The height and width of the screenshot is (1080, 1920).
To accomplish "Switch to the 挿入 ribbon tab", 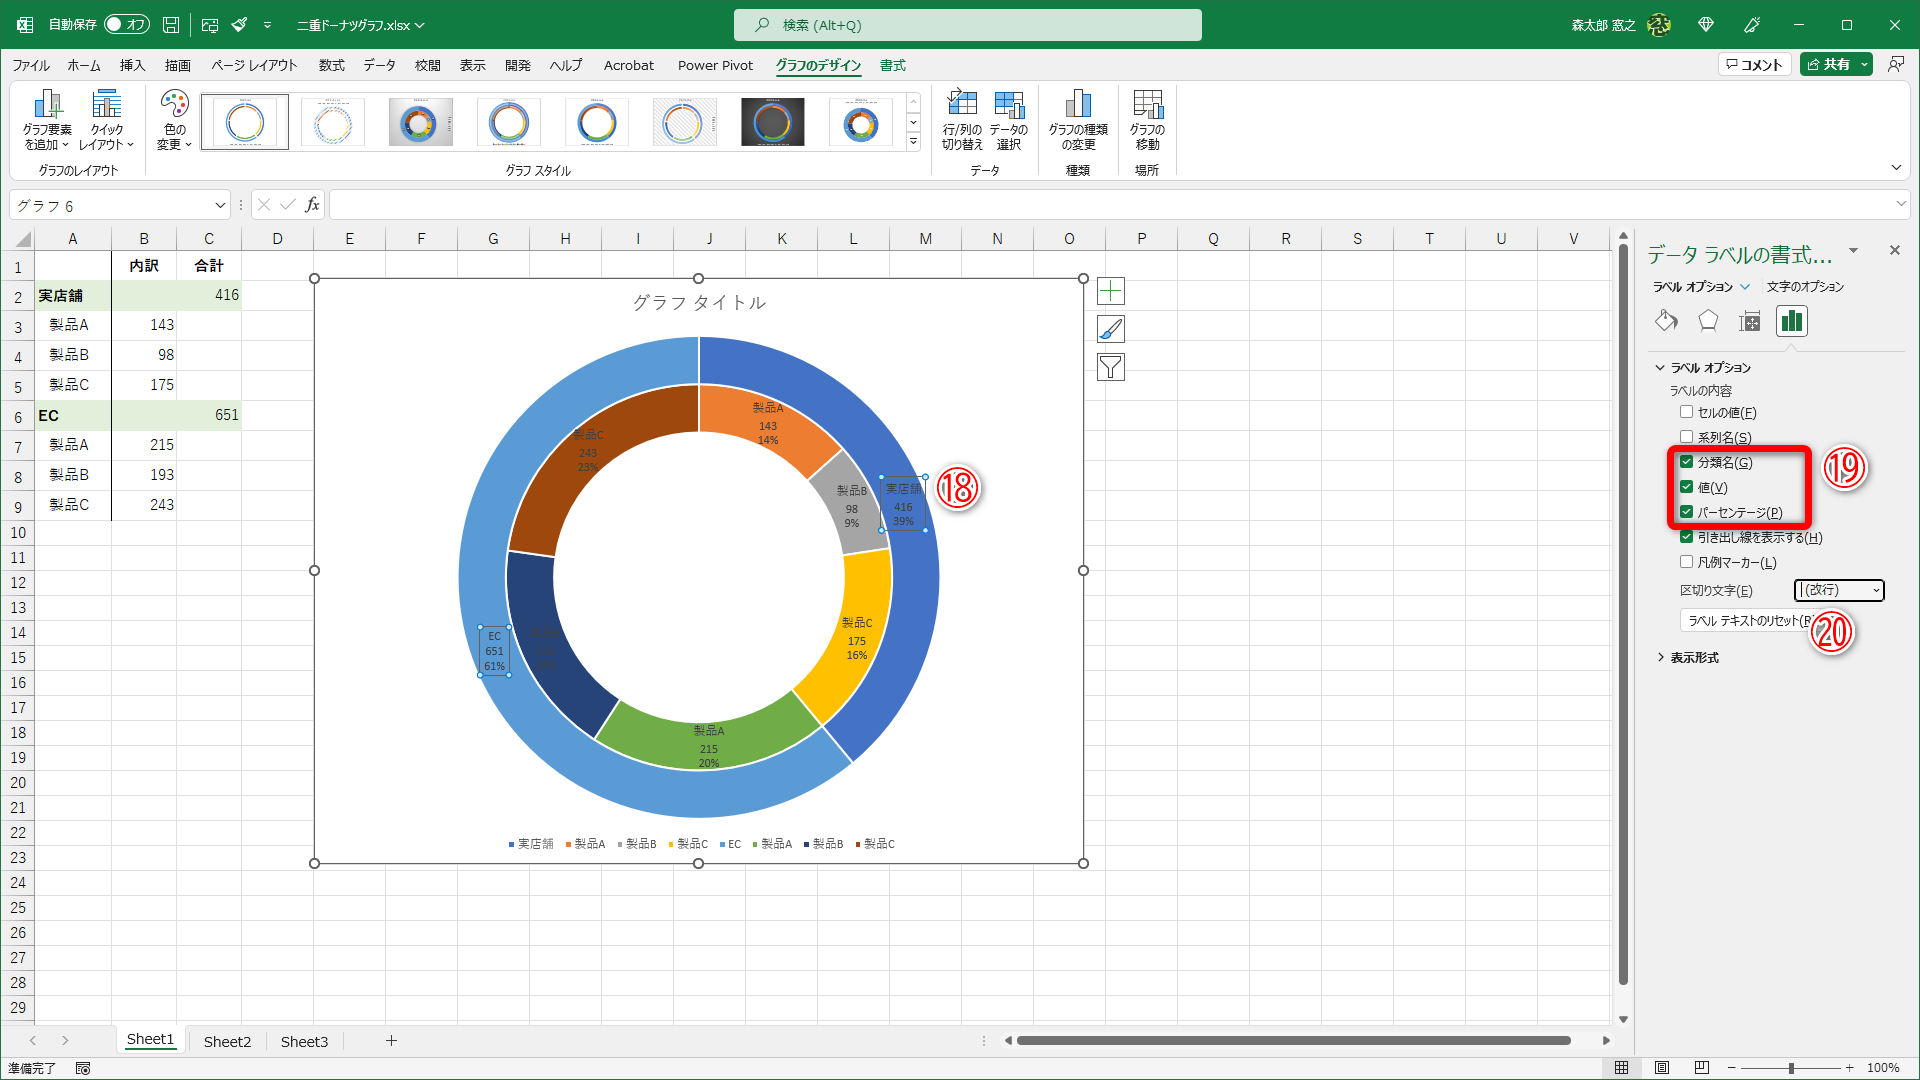I will click(132, 65).
